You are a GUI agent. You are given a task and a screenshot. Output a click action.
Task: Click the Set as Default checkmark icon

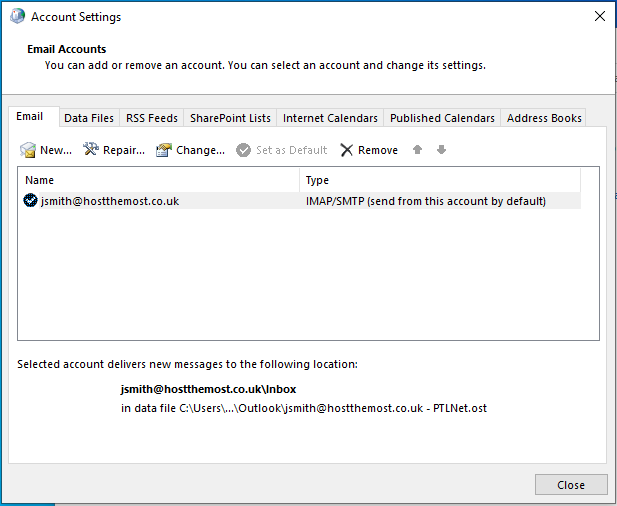(243, 150)
